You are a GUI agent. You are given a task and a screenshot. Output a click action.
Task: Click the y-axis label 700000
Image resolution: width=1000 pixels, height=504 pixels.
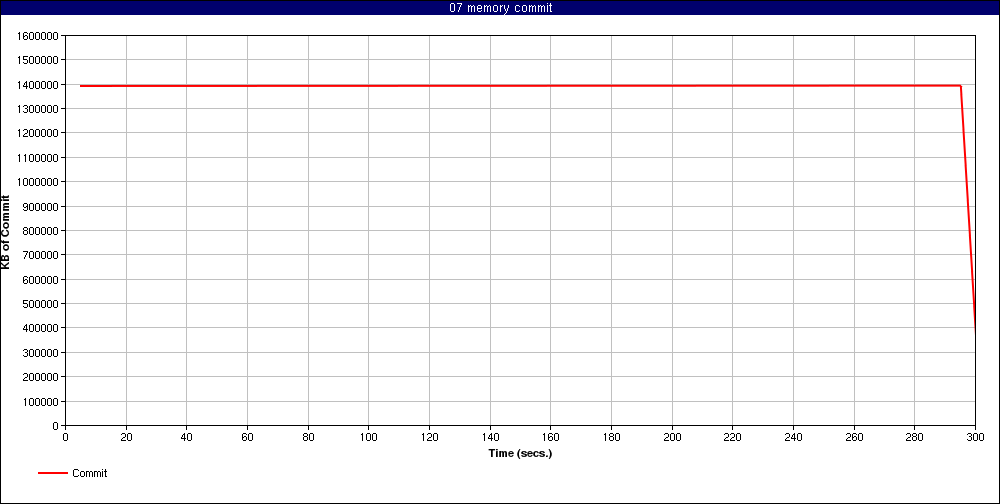tap(42, 255)
